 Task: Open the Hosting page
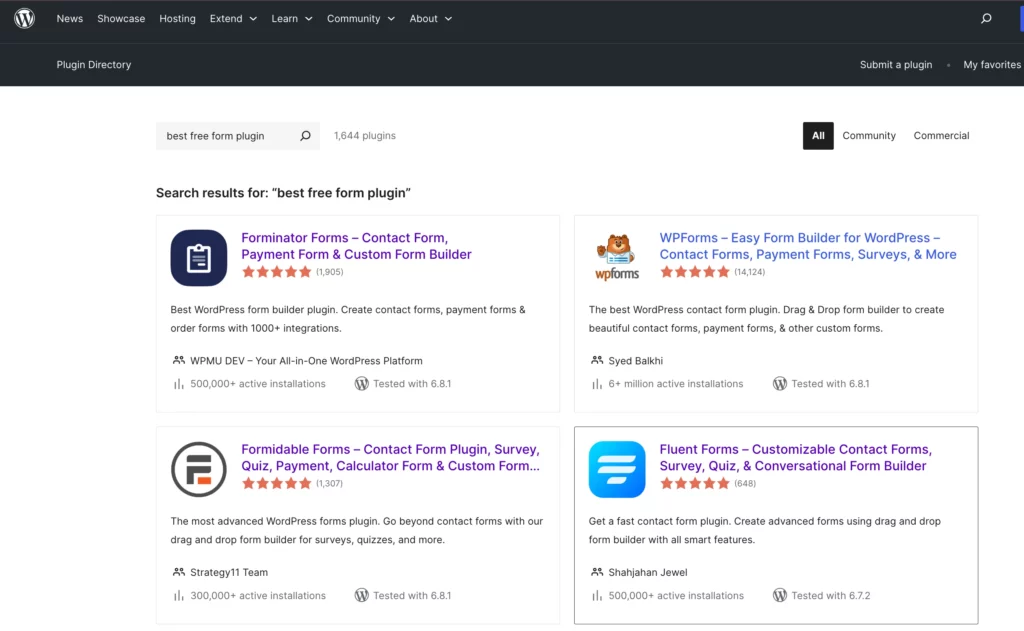coord(177,18)
